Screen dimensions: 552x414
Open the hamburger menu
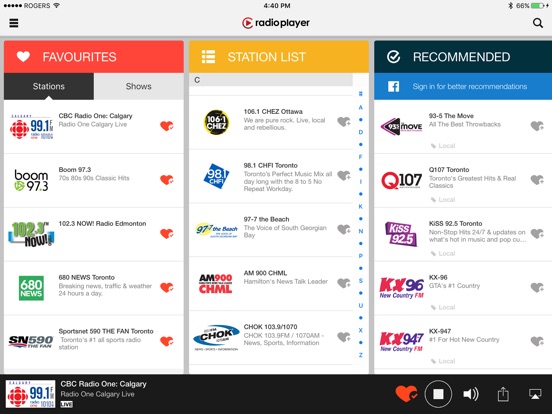tap(14, 23)
